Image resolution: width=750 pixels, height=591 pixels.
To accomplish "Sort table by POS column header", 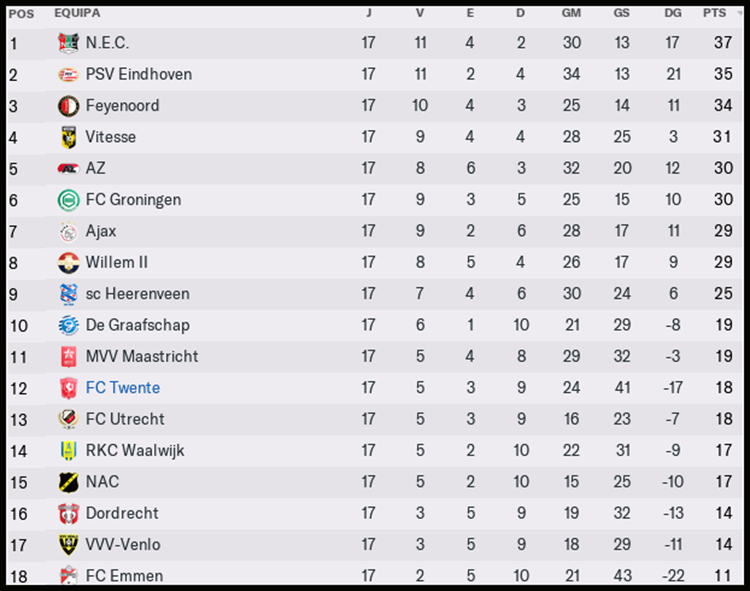I will tap(20, 14).
